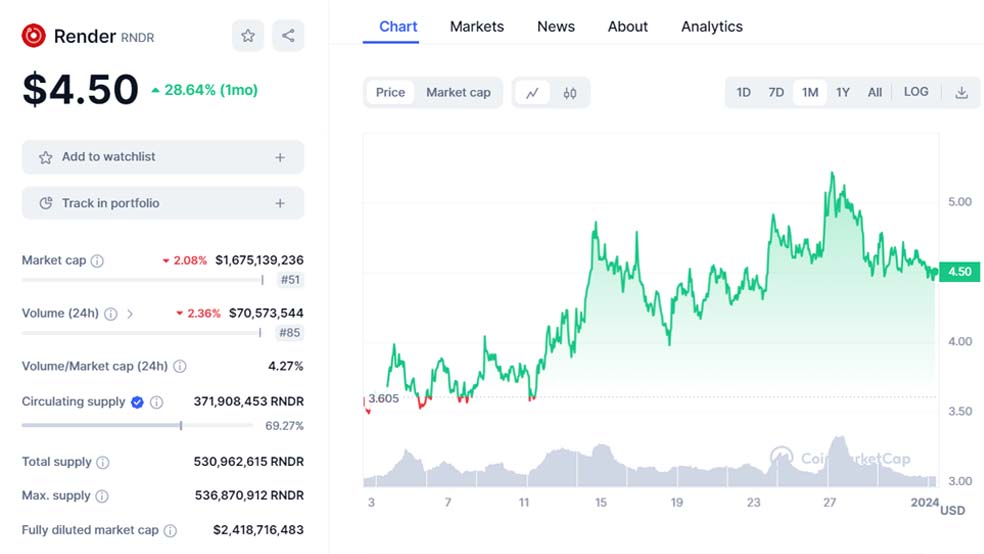Screen dimensions: 984x554
Task: Set chart range to 1D
Action: coord(744,93)
